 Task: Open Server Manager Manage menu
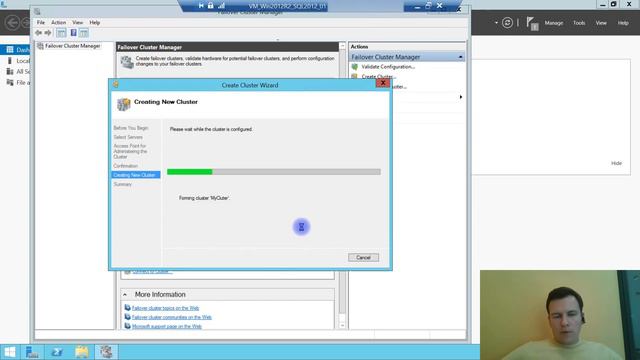point(553,23)
